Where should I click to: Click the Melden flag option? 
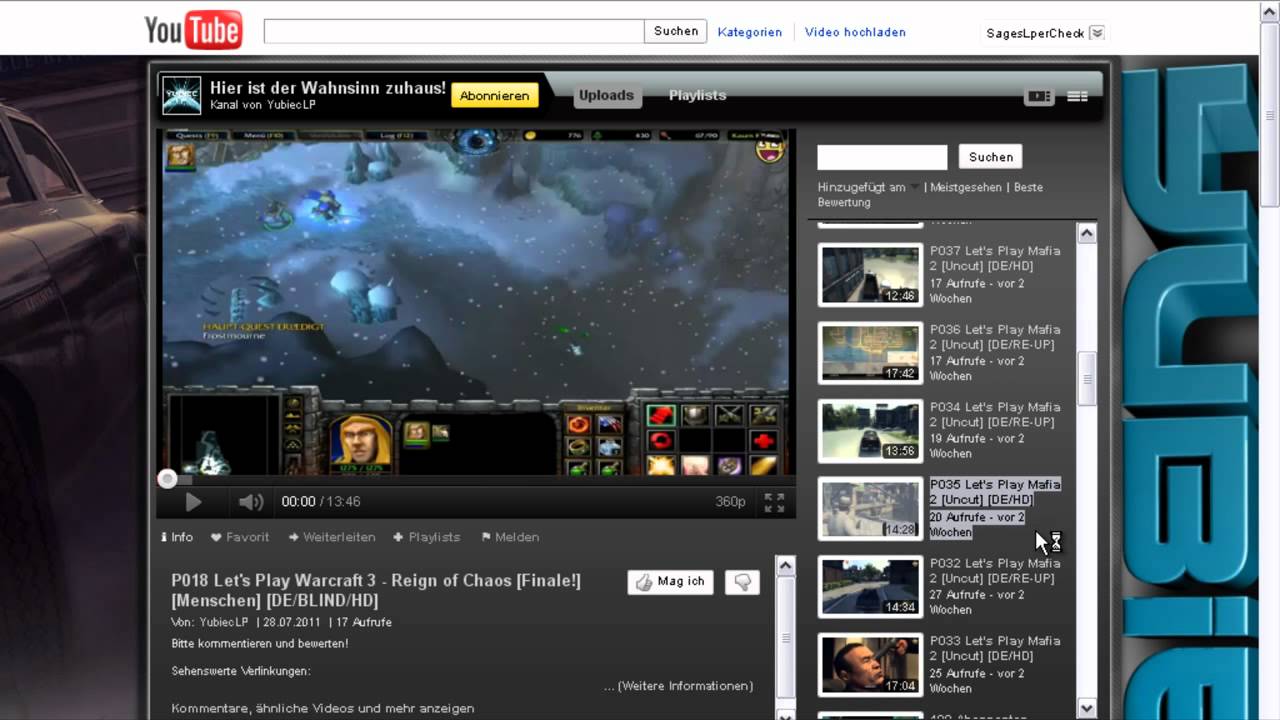pos(510,537)
